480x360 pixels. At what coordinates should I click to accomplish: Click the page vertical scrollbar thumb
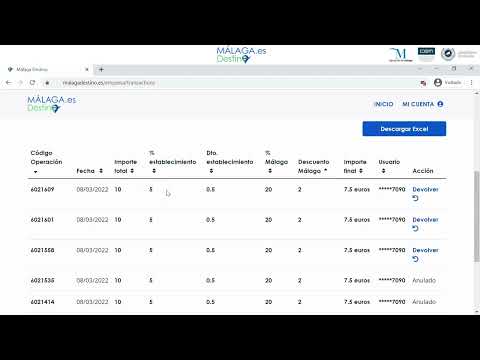477,217
